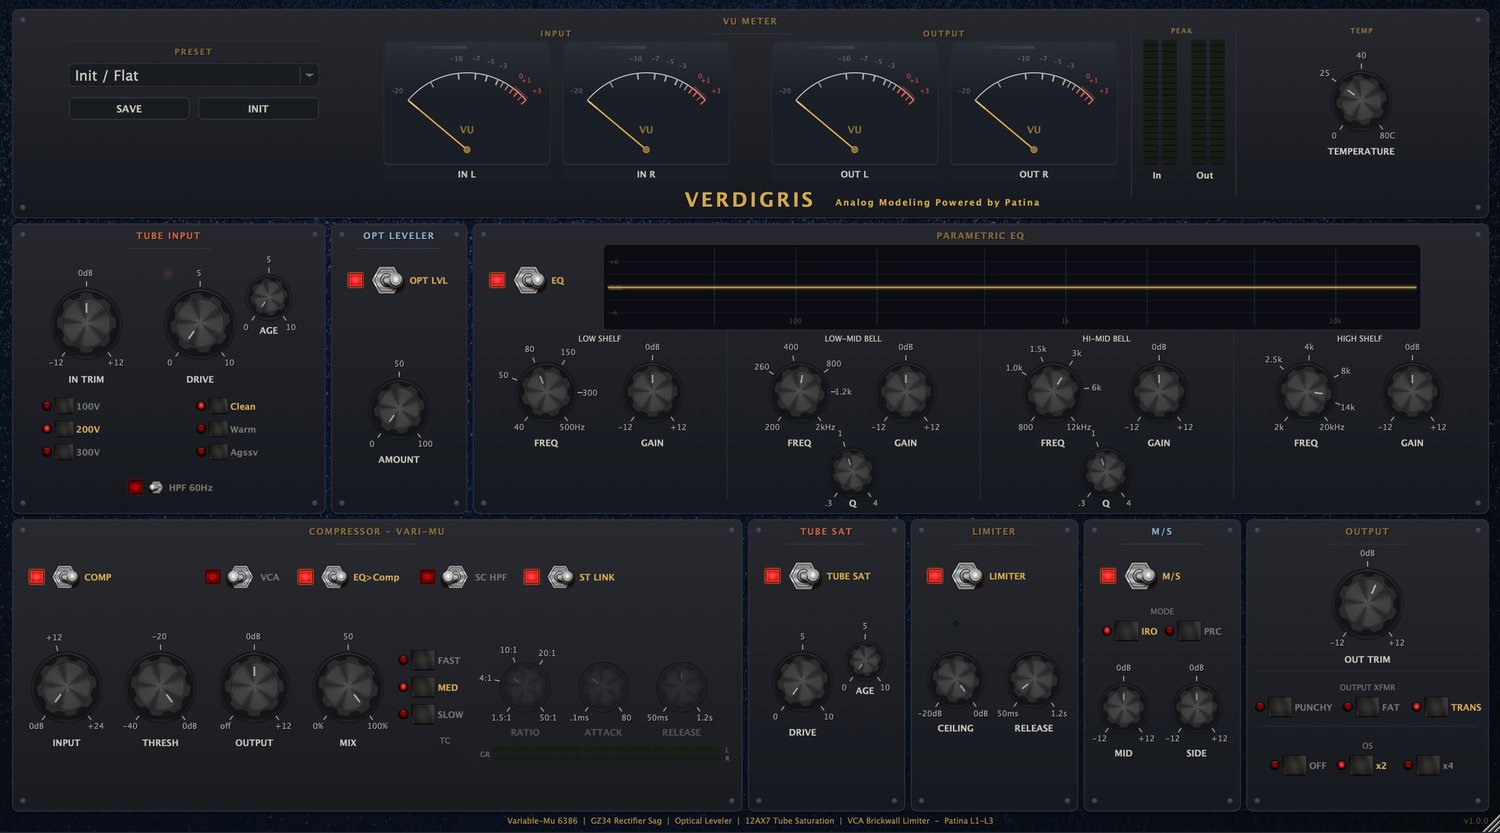Screen dimensions: 1500x833
Task: Click the Low Shelf FREQ knob
Action: [x=546, y=392]
